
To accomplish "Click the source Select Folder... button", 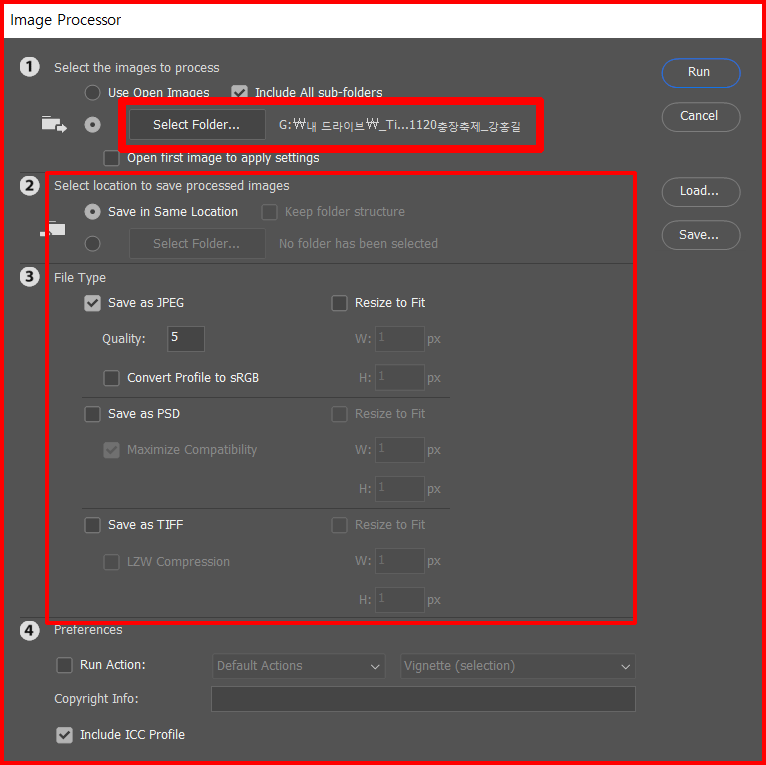I will [197, 125].
